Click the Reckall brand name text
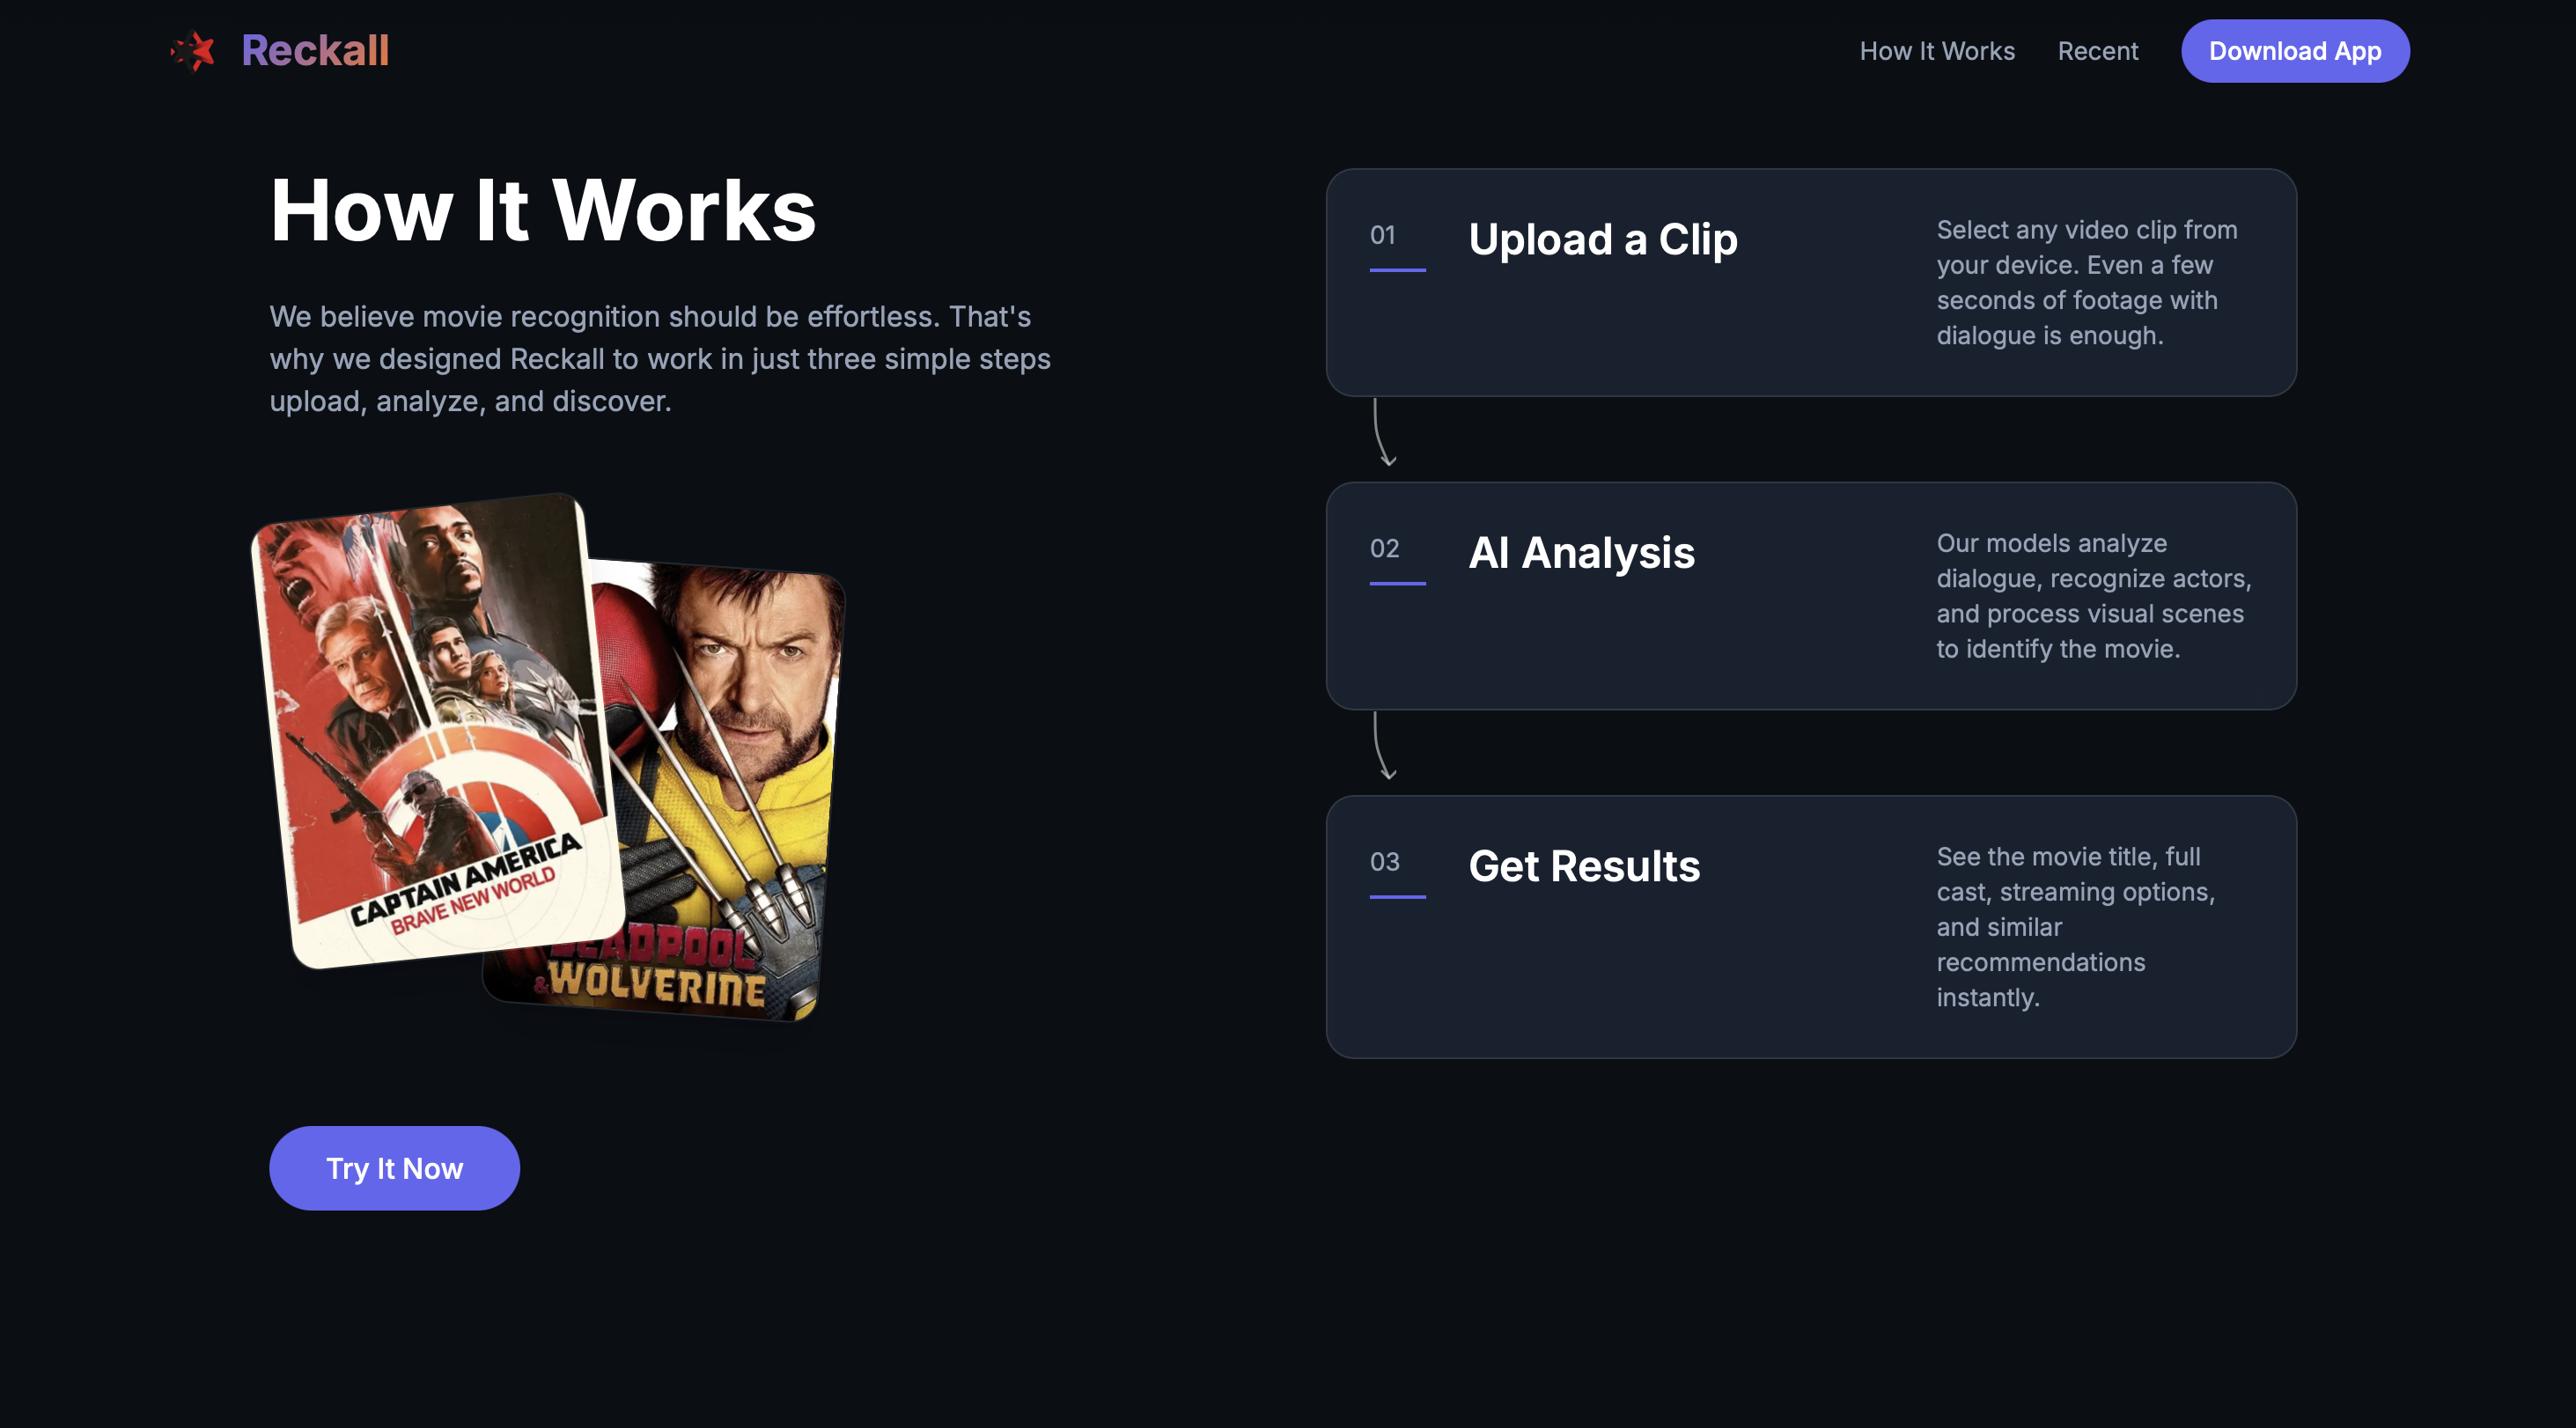Viewport: 2576px width, 1428px height. [x=315, y=51]
